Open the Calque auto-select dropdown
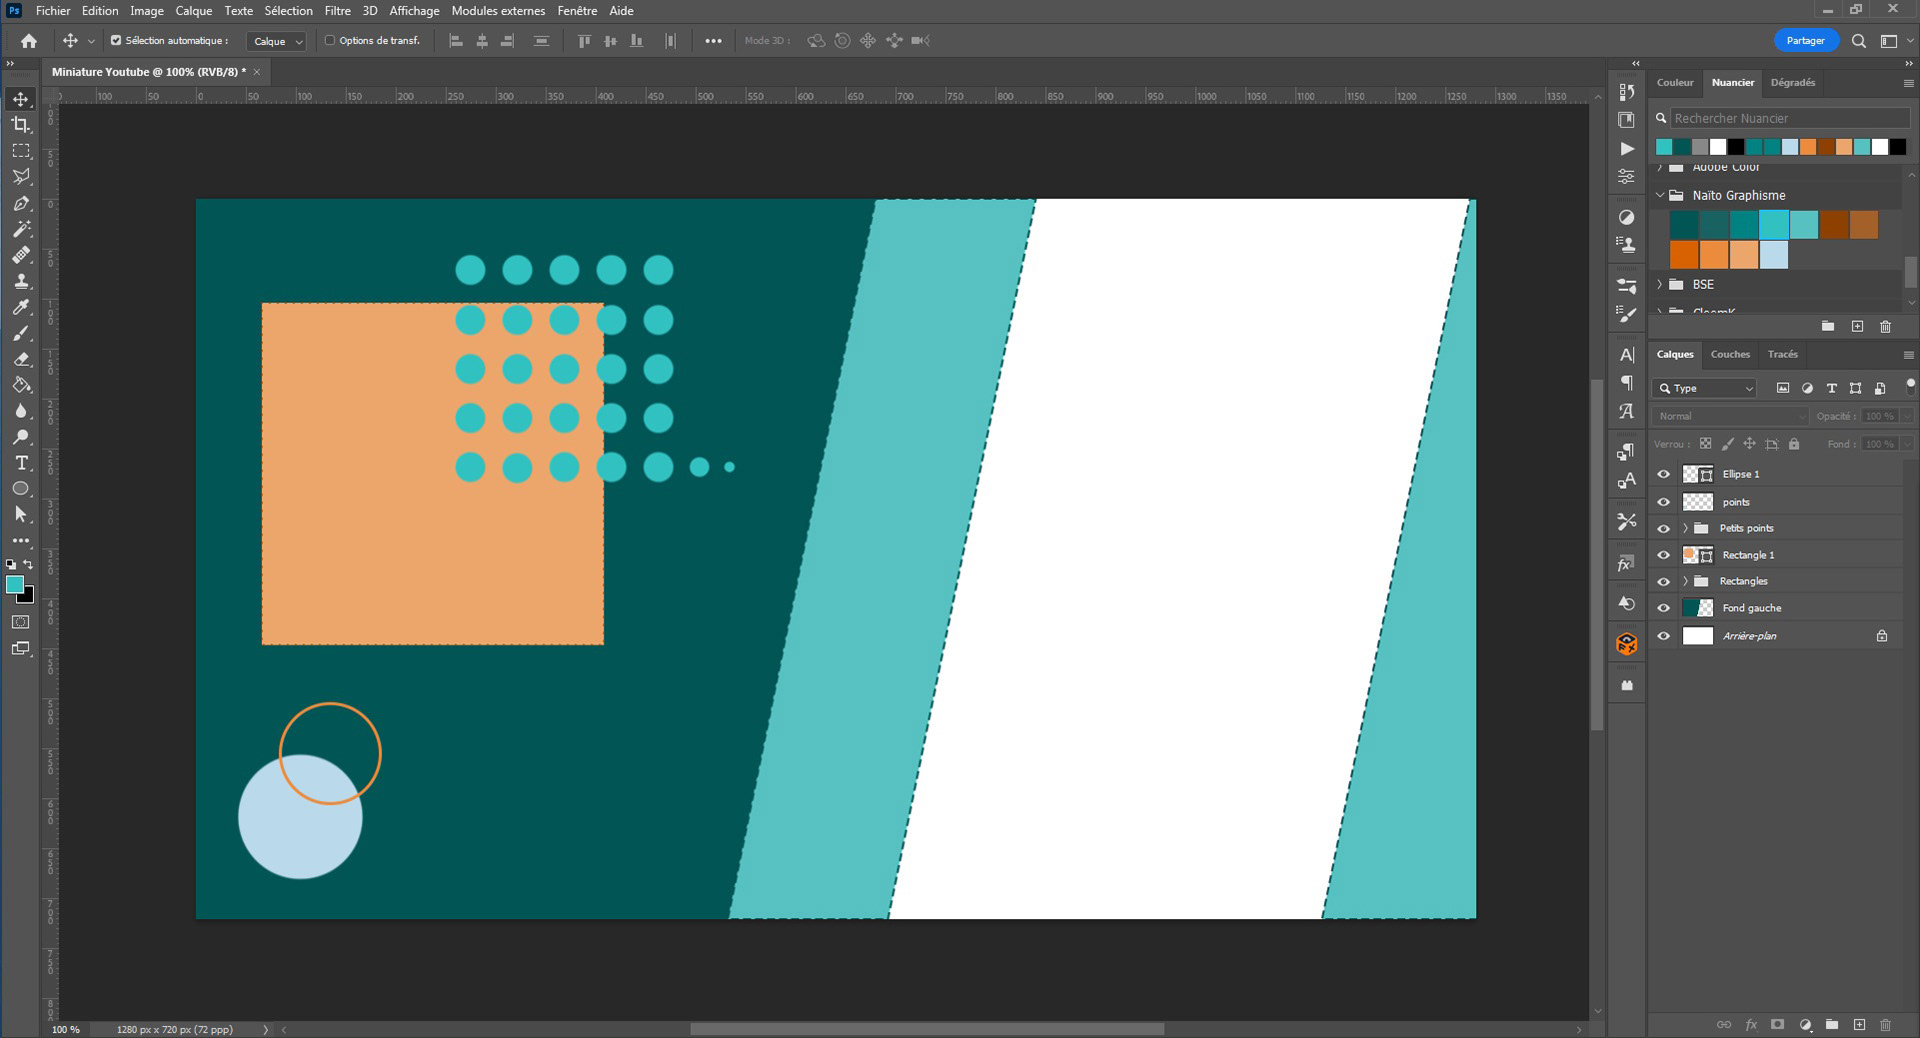 click(276, 41)
